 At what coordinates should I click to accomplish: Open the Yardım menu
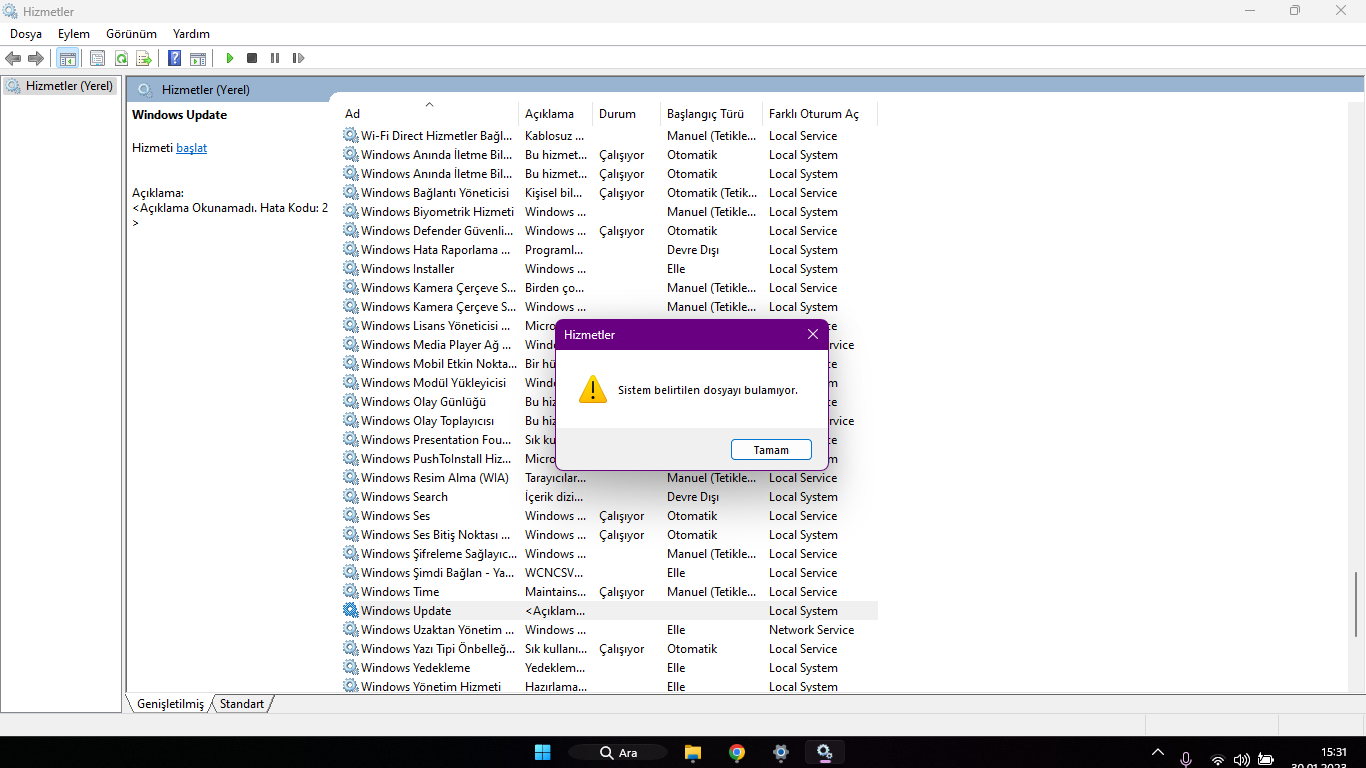click(x=191, y=34)
